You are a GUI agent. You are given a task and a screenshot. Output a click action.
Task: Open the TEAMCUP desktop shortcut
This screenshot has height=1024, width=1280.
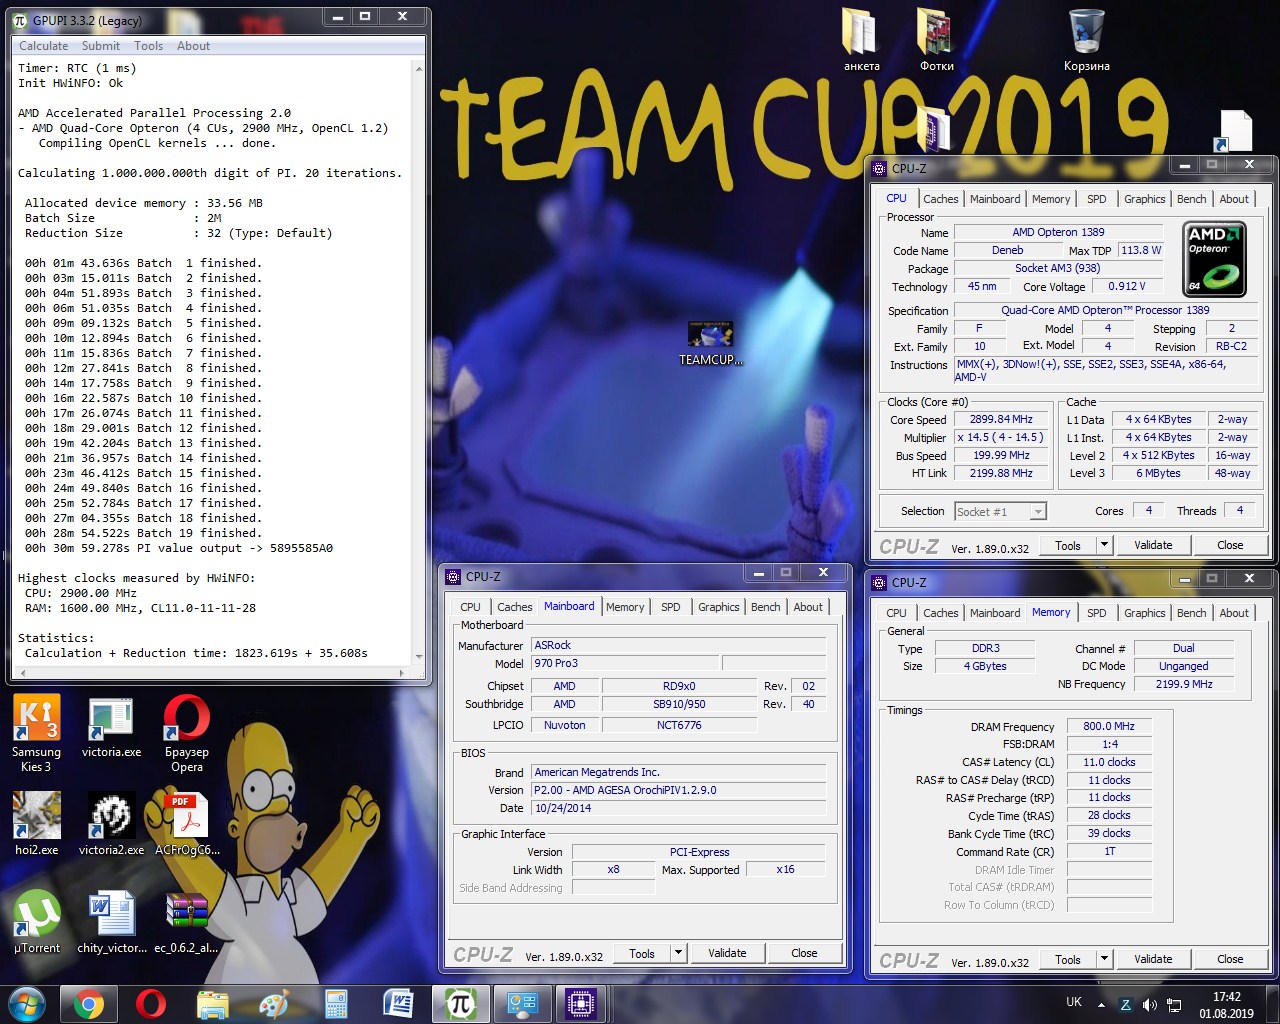(x=710, y=343)
